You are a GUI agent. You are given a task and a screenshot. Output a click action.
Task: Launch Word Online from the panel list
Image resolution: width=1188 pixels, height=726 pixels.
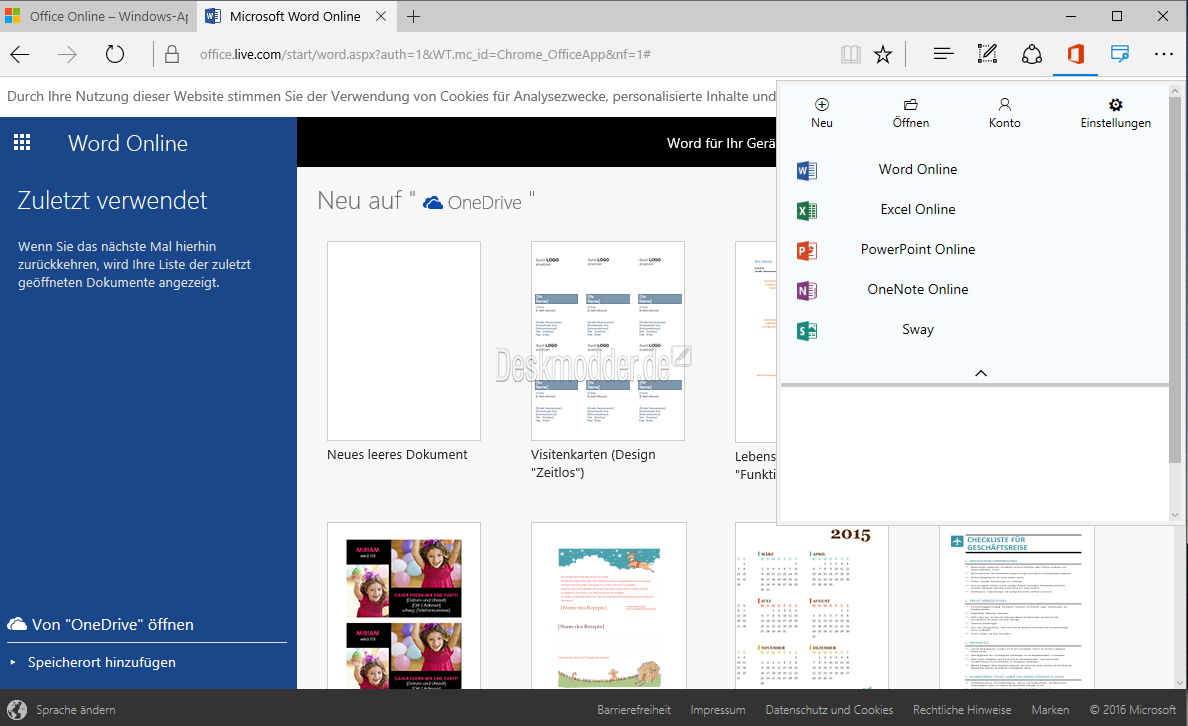[918, 169]
